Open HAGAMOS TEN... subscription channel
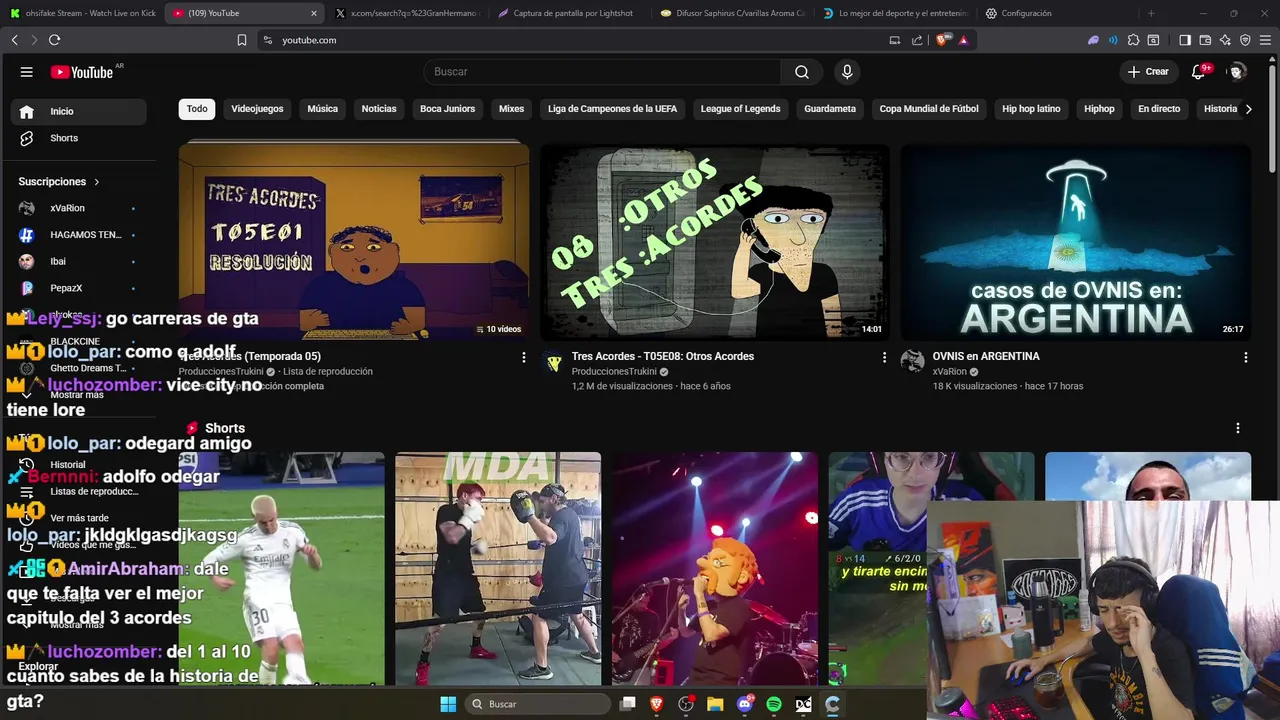 coord(78,235)
